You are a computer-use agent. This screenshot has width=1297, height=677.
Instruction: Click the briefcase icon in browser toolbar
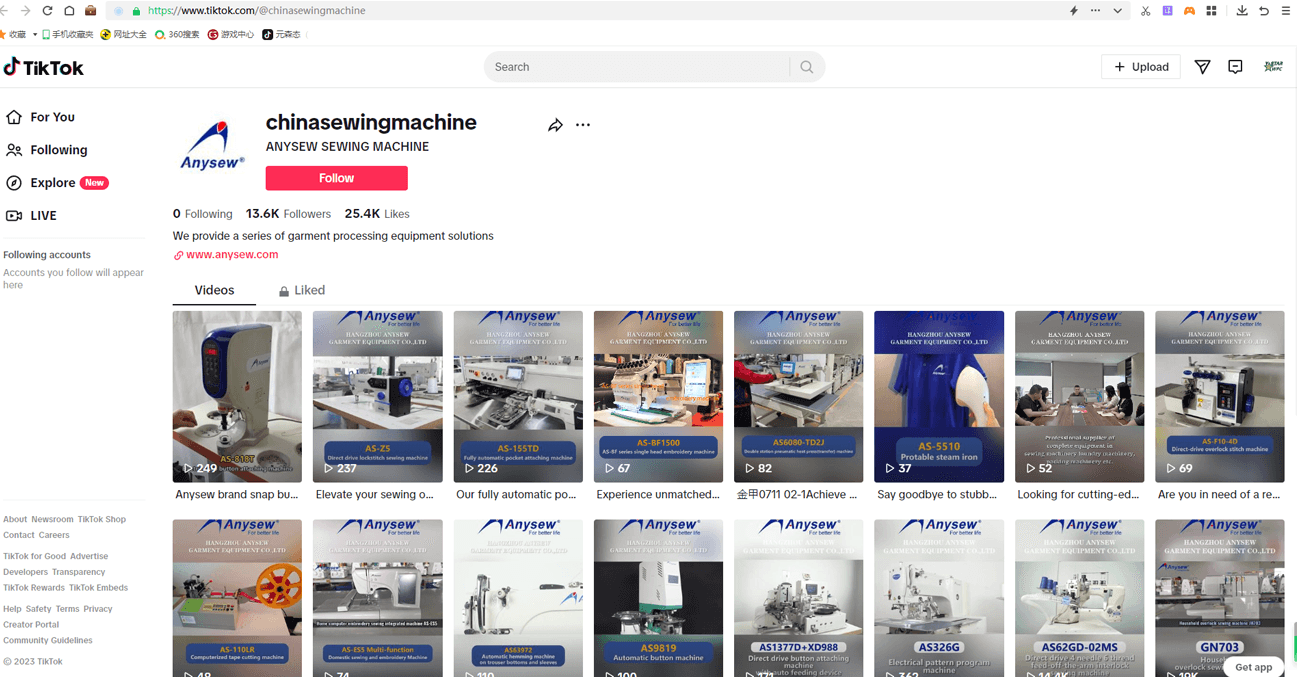click(x=90, y=10)
